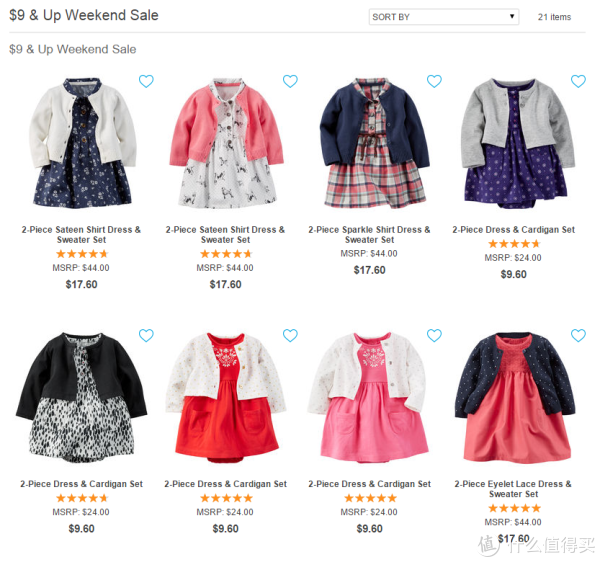Open the pink cardigan Sateen Shirt Dress title

click(x=225, y=235)
